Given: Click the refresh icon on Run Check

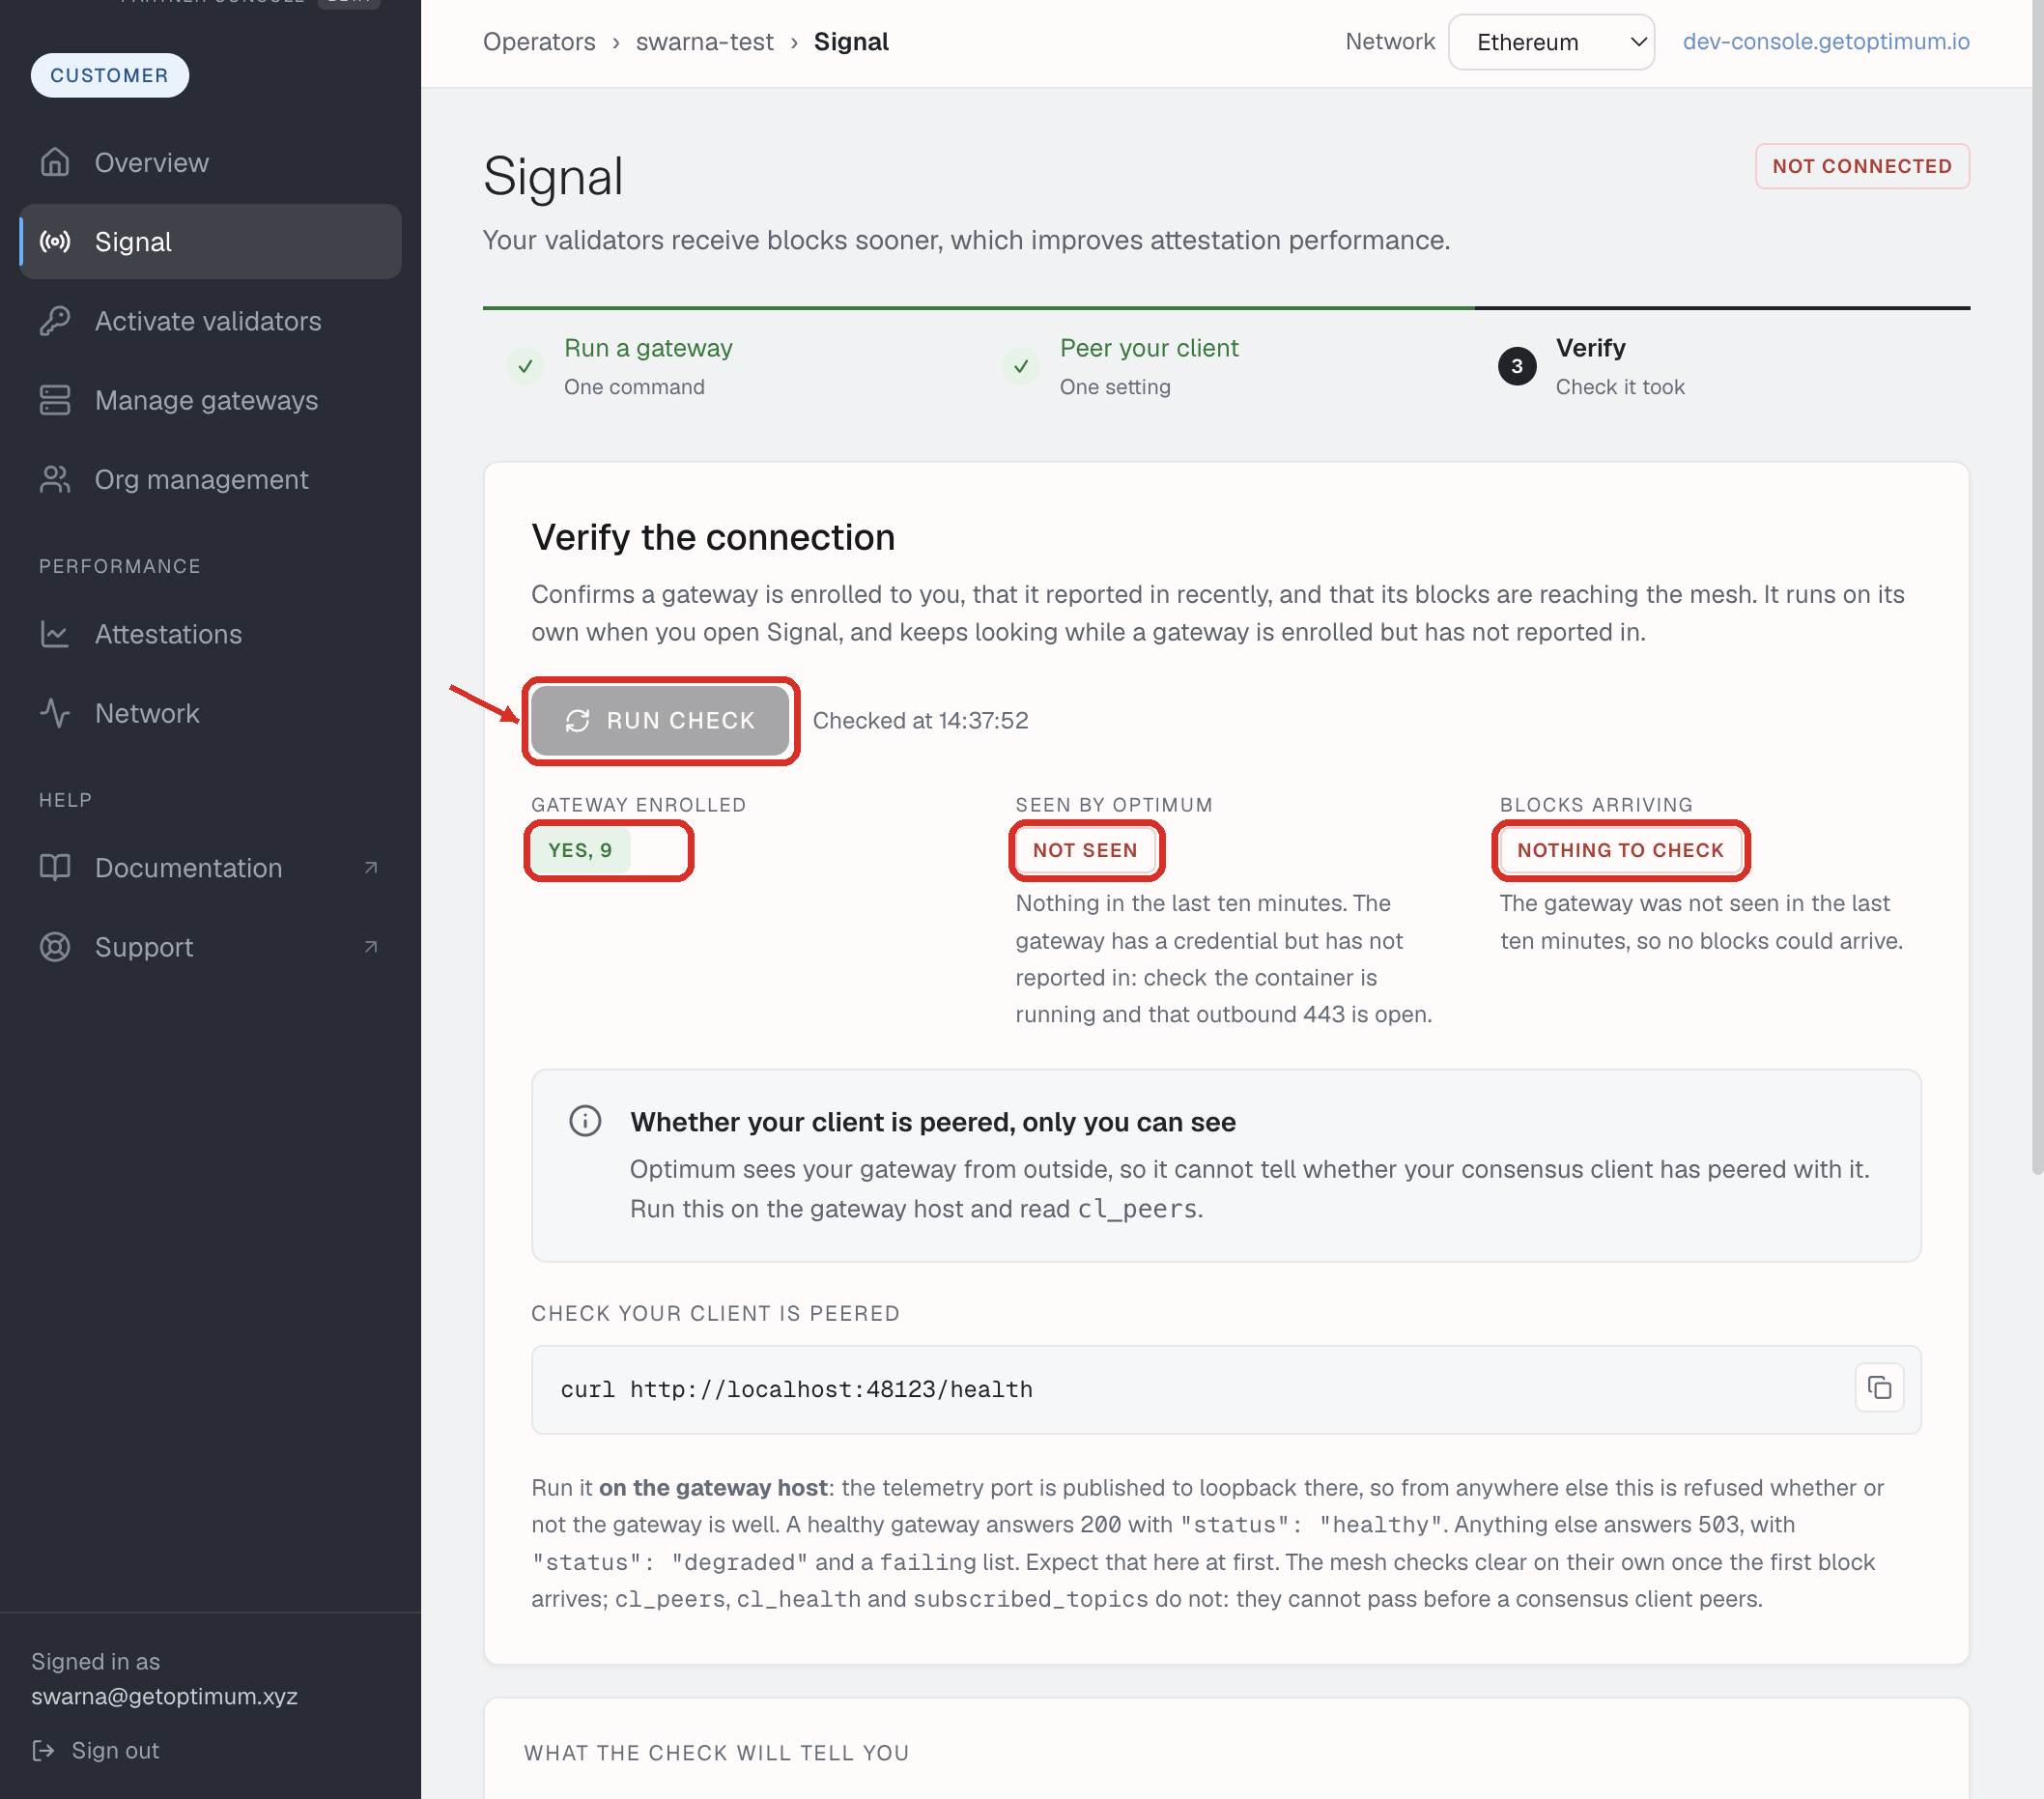Looking at the screenshot, I should coord(578,720).
